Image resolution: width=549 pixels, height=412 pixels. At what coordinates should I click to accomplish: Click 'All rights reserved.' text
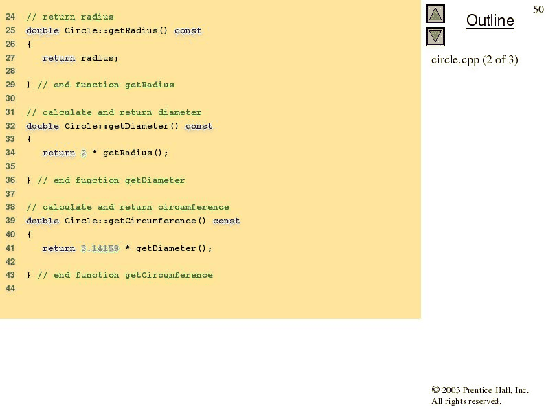click(466, 401)
